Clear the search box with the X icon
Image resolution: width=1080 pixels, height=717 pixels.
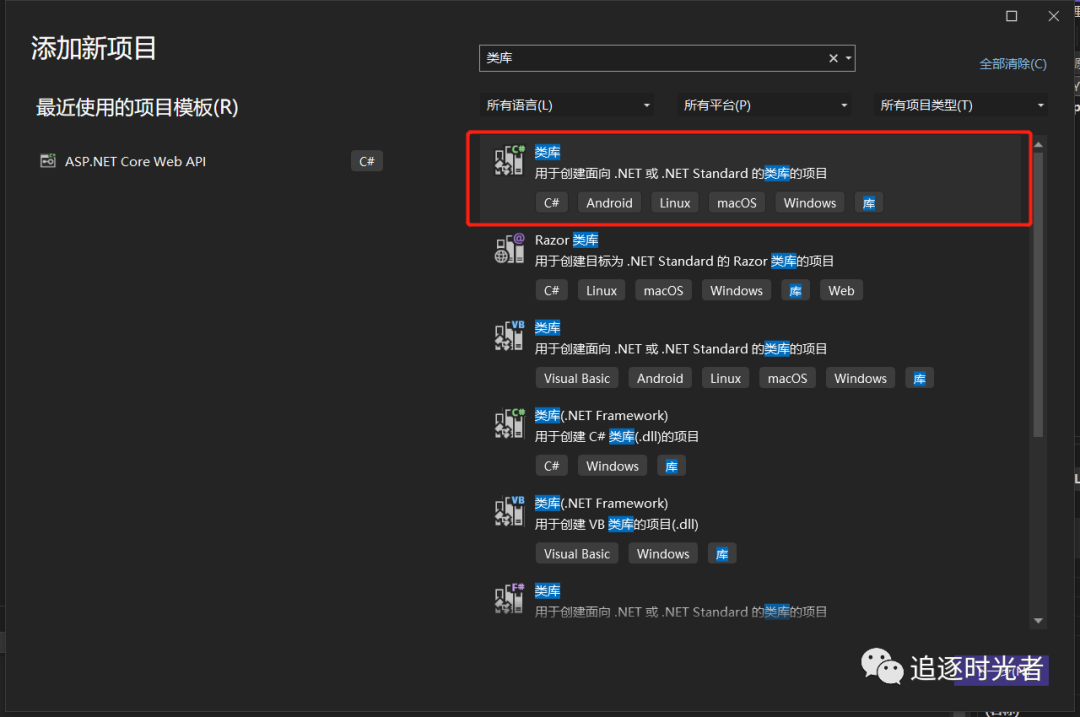tap(833, 59)
